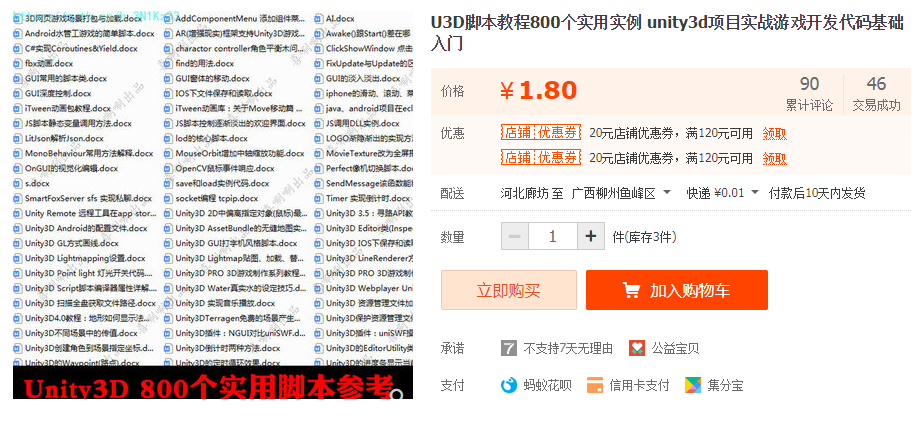
Task: Click file name Unity3D倒计时两种方法.docx
Action: click(x=228, y=348)
